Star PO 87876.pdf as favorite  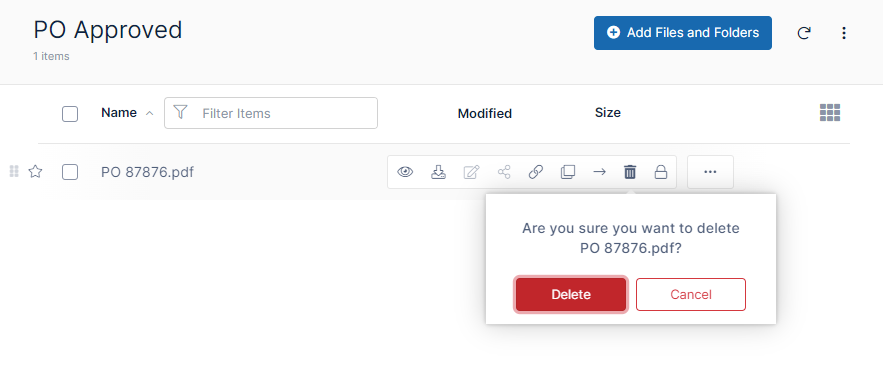point(35,171)
